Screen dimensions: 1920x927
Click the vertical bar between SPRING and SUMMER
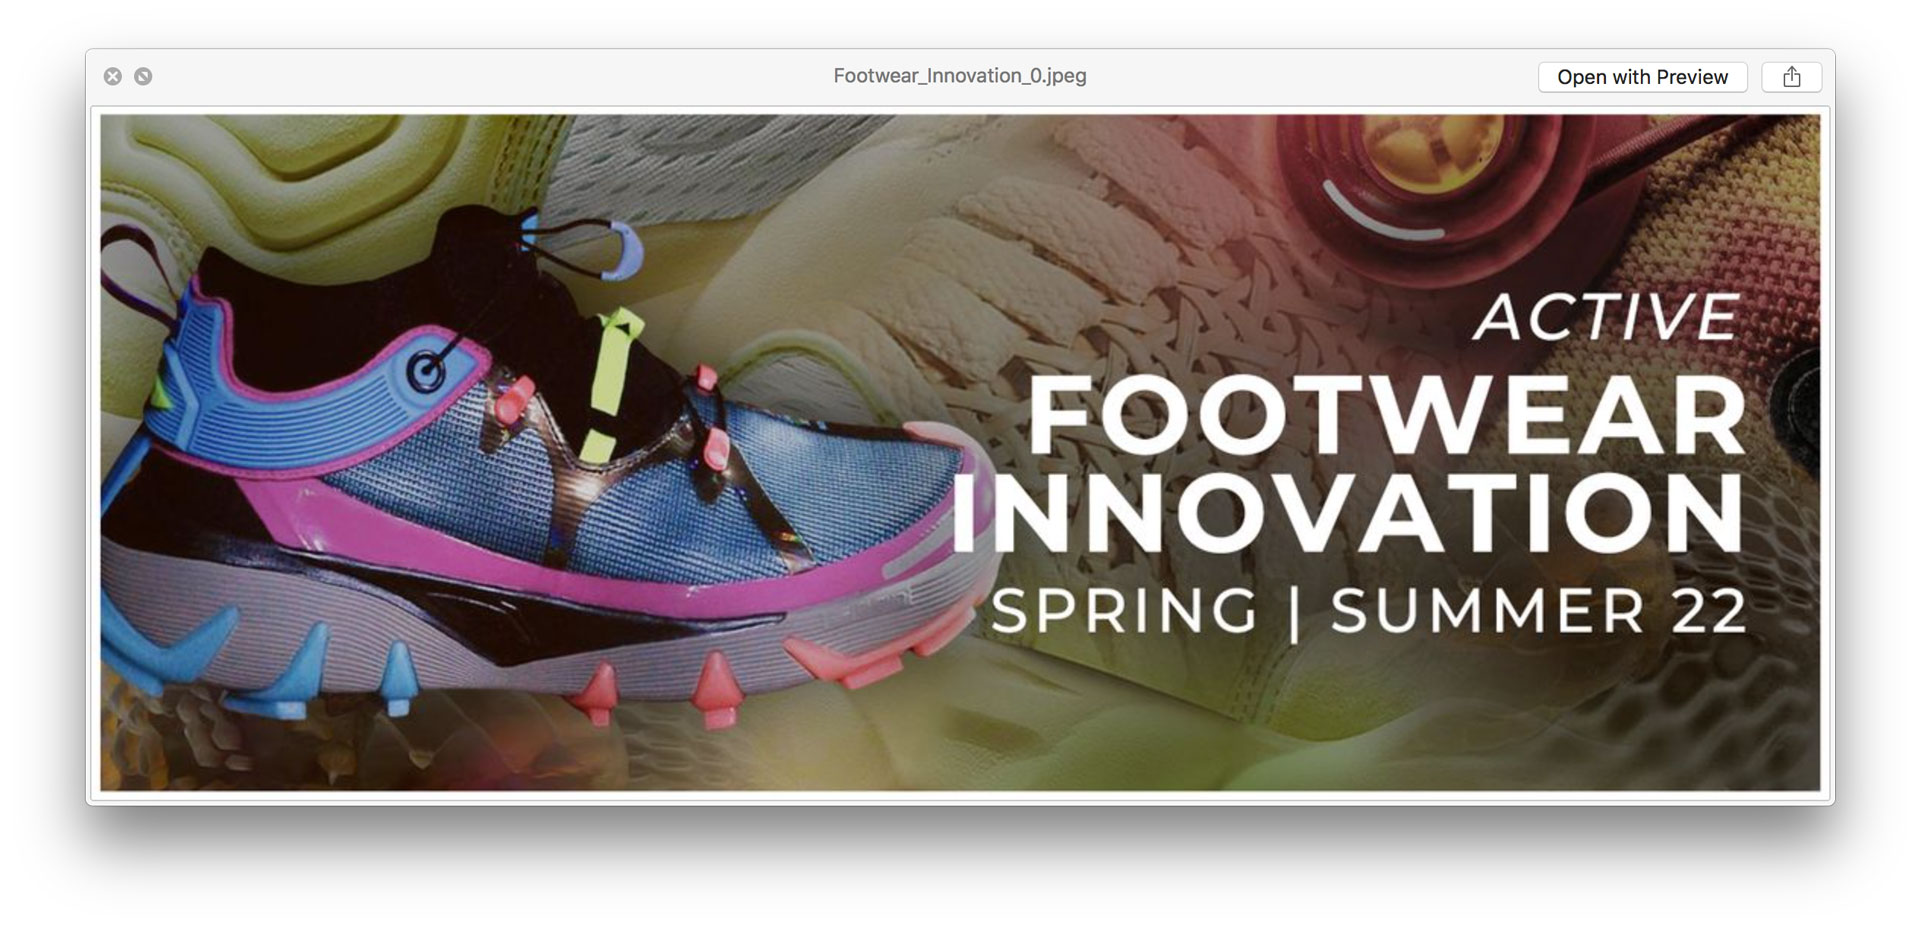coord(1294,612)
